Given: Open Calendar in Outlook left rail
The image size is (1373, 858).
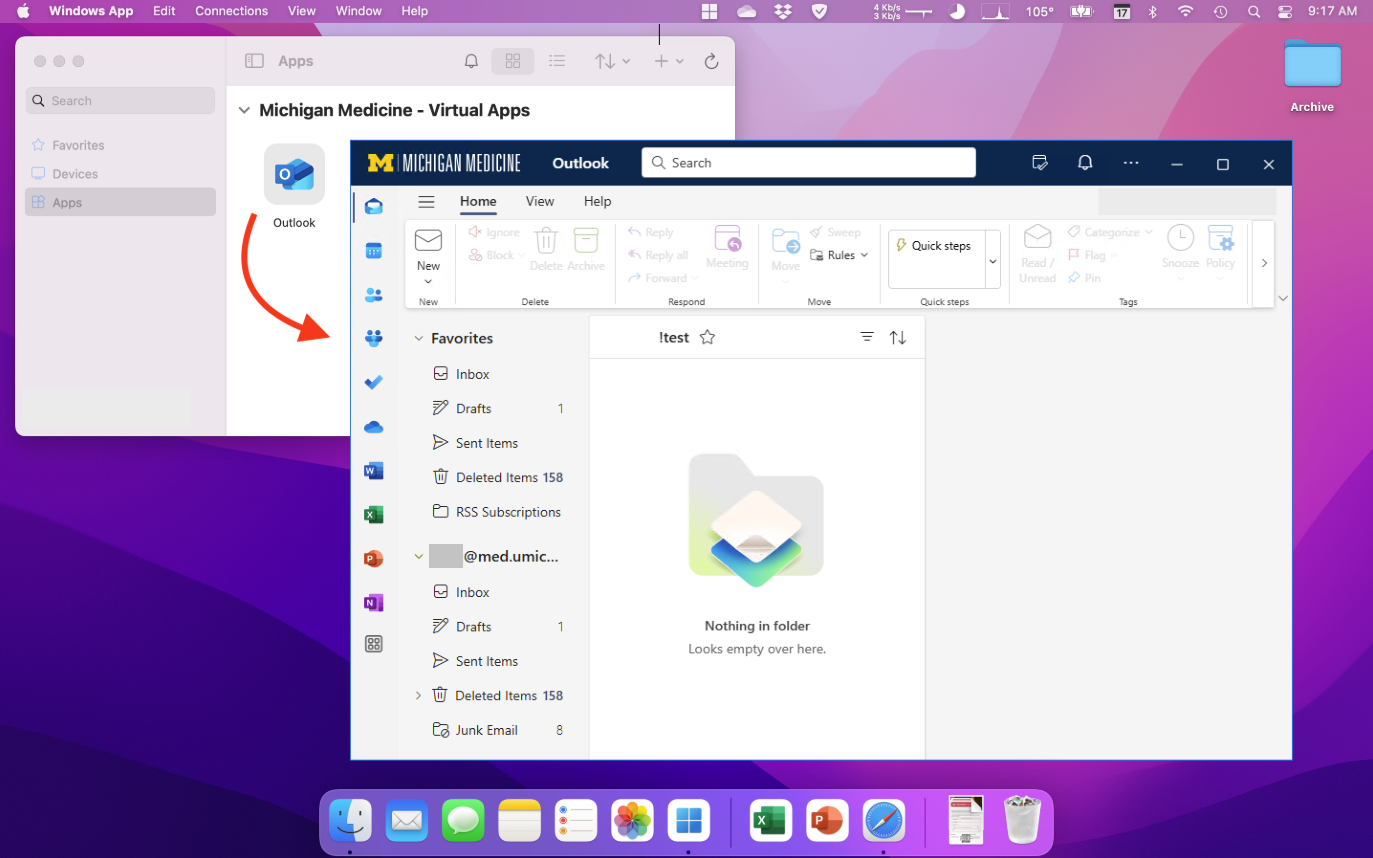Looking at the screenshot, I should [x=374, y=251].
